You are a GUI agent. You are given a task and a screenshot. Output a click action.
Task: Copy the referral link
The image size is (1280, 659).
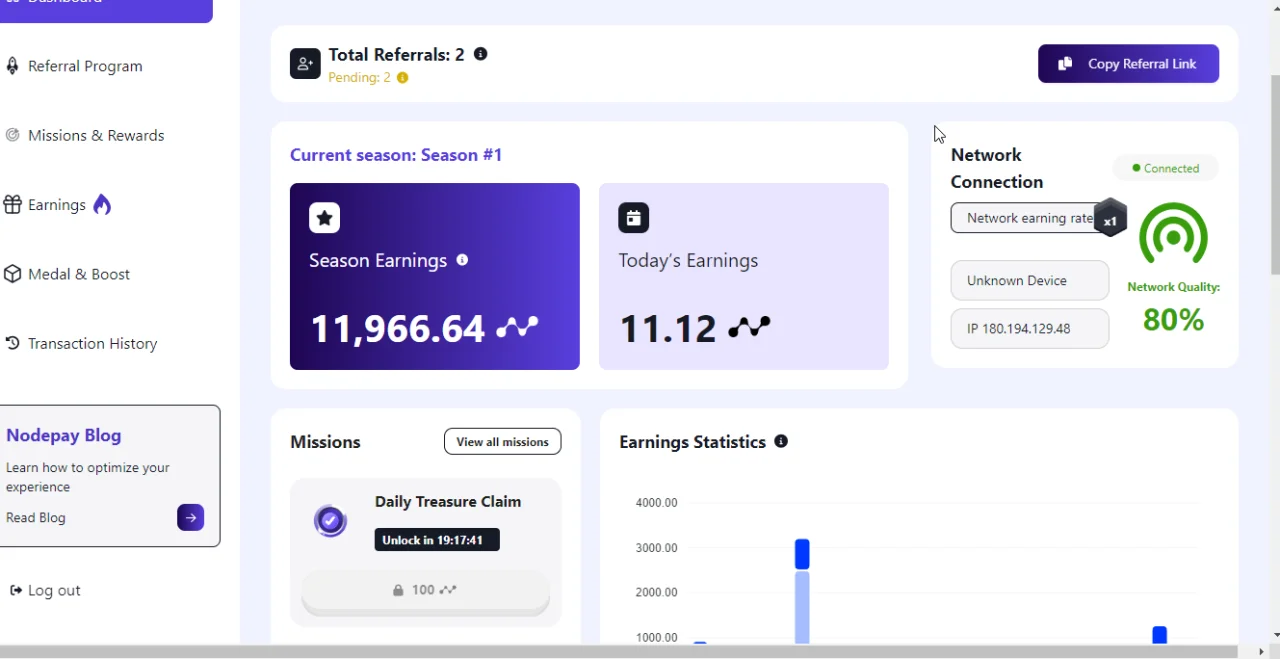(1128, 64)
